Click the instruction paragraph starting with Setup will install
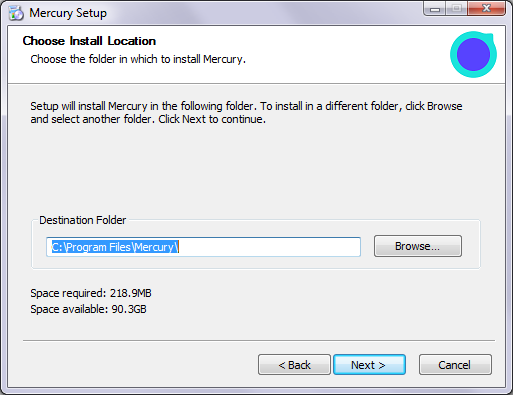Image resolution: width=513 pixels, height=395 pixels. coord(246,112)
